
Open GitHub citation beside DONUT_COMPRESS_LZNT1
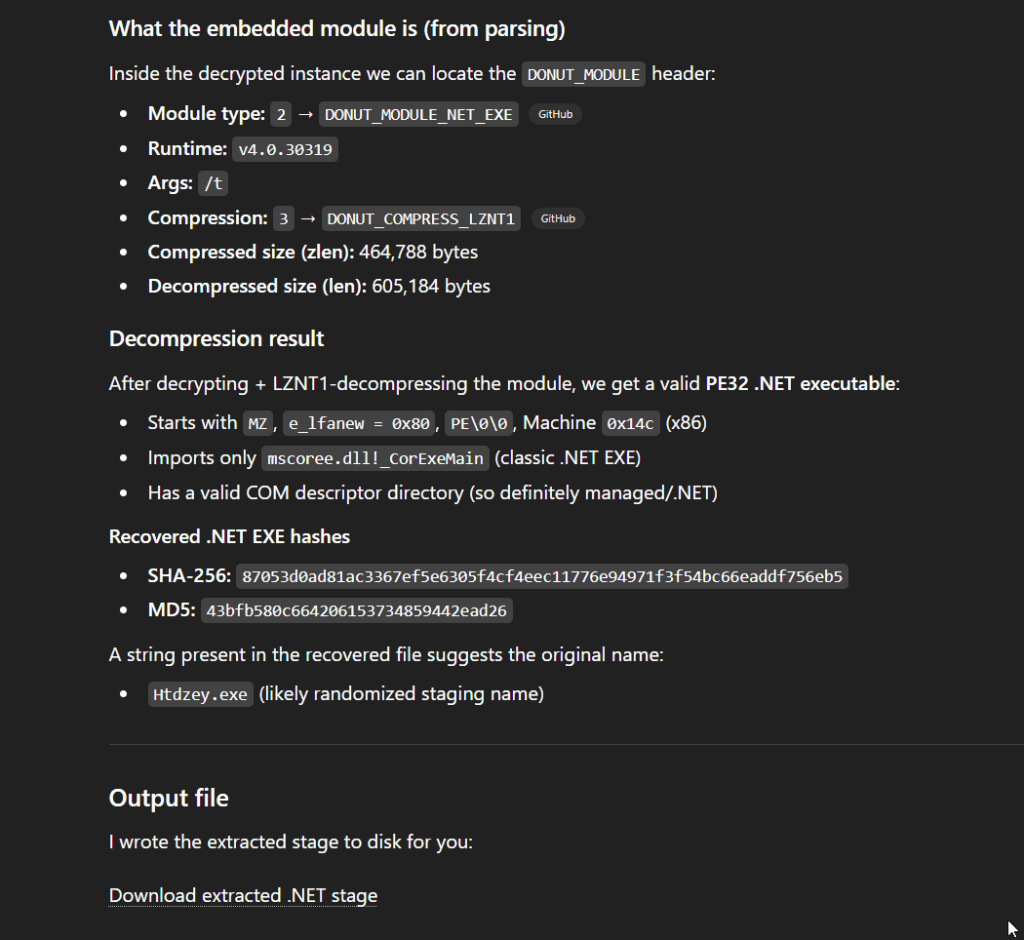pyautogui.click(x=558, y=218)
